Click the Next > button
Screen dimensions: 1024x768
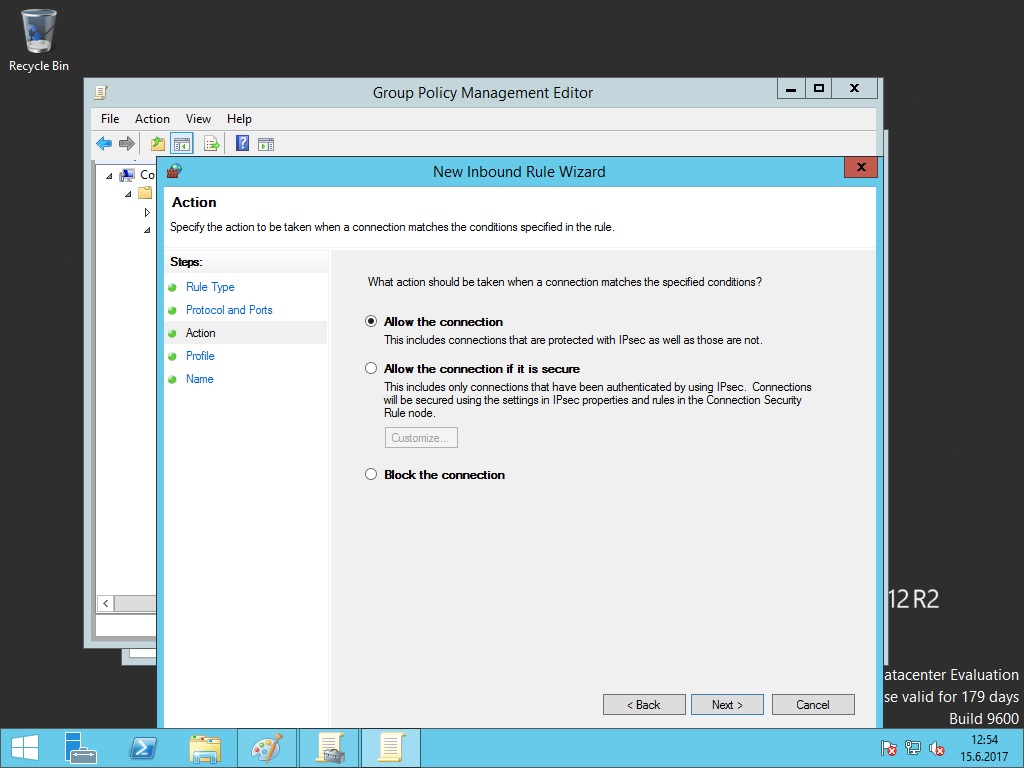pos(727,705)
